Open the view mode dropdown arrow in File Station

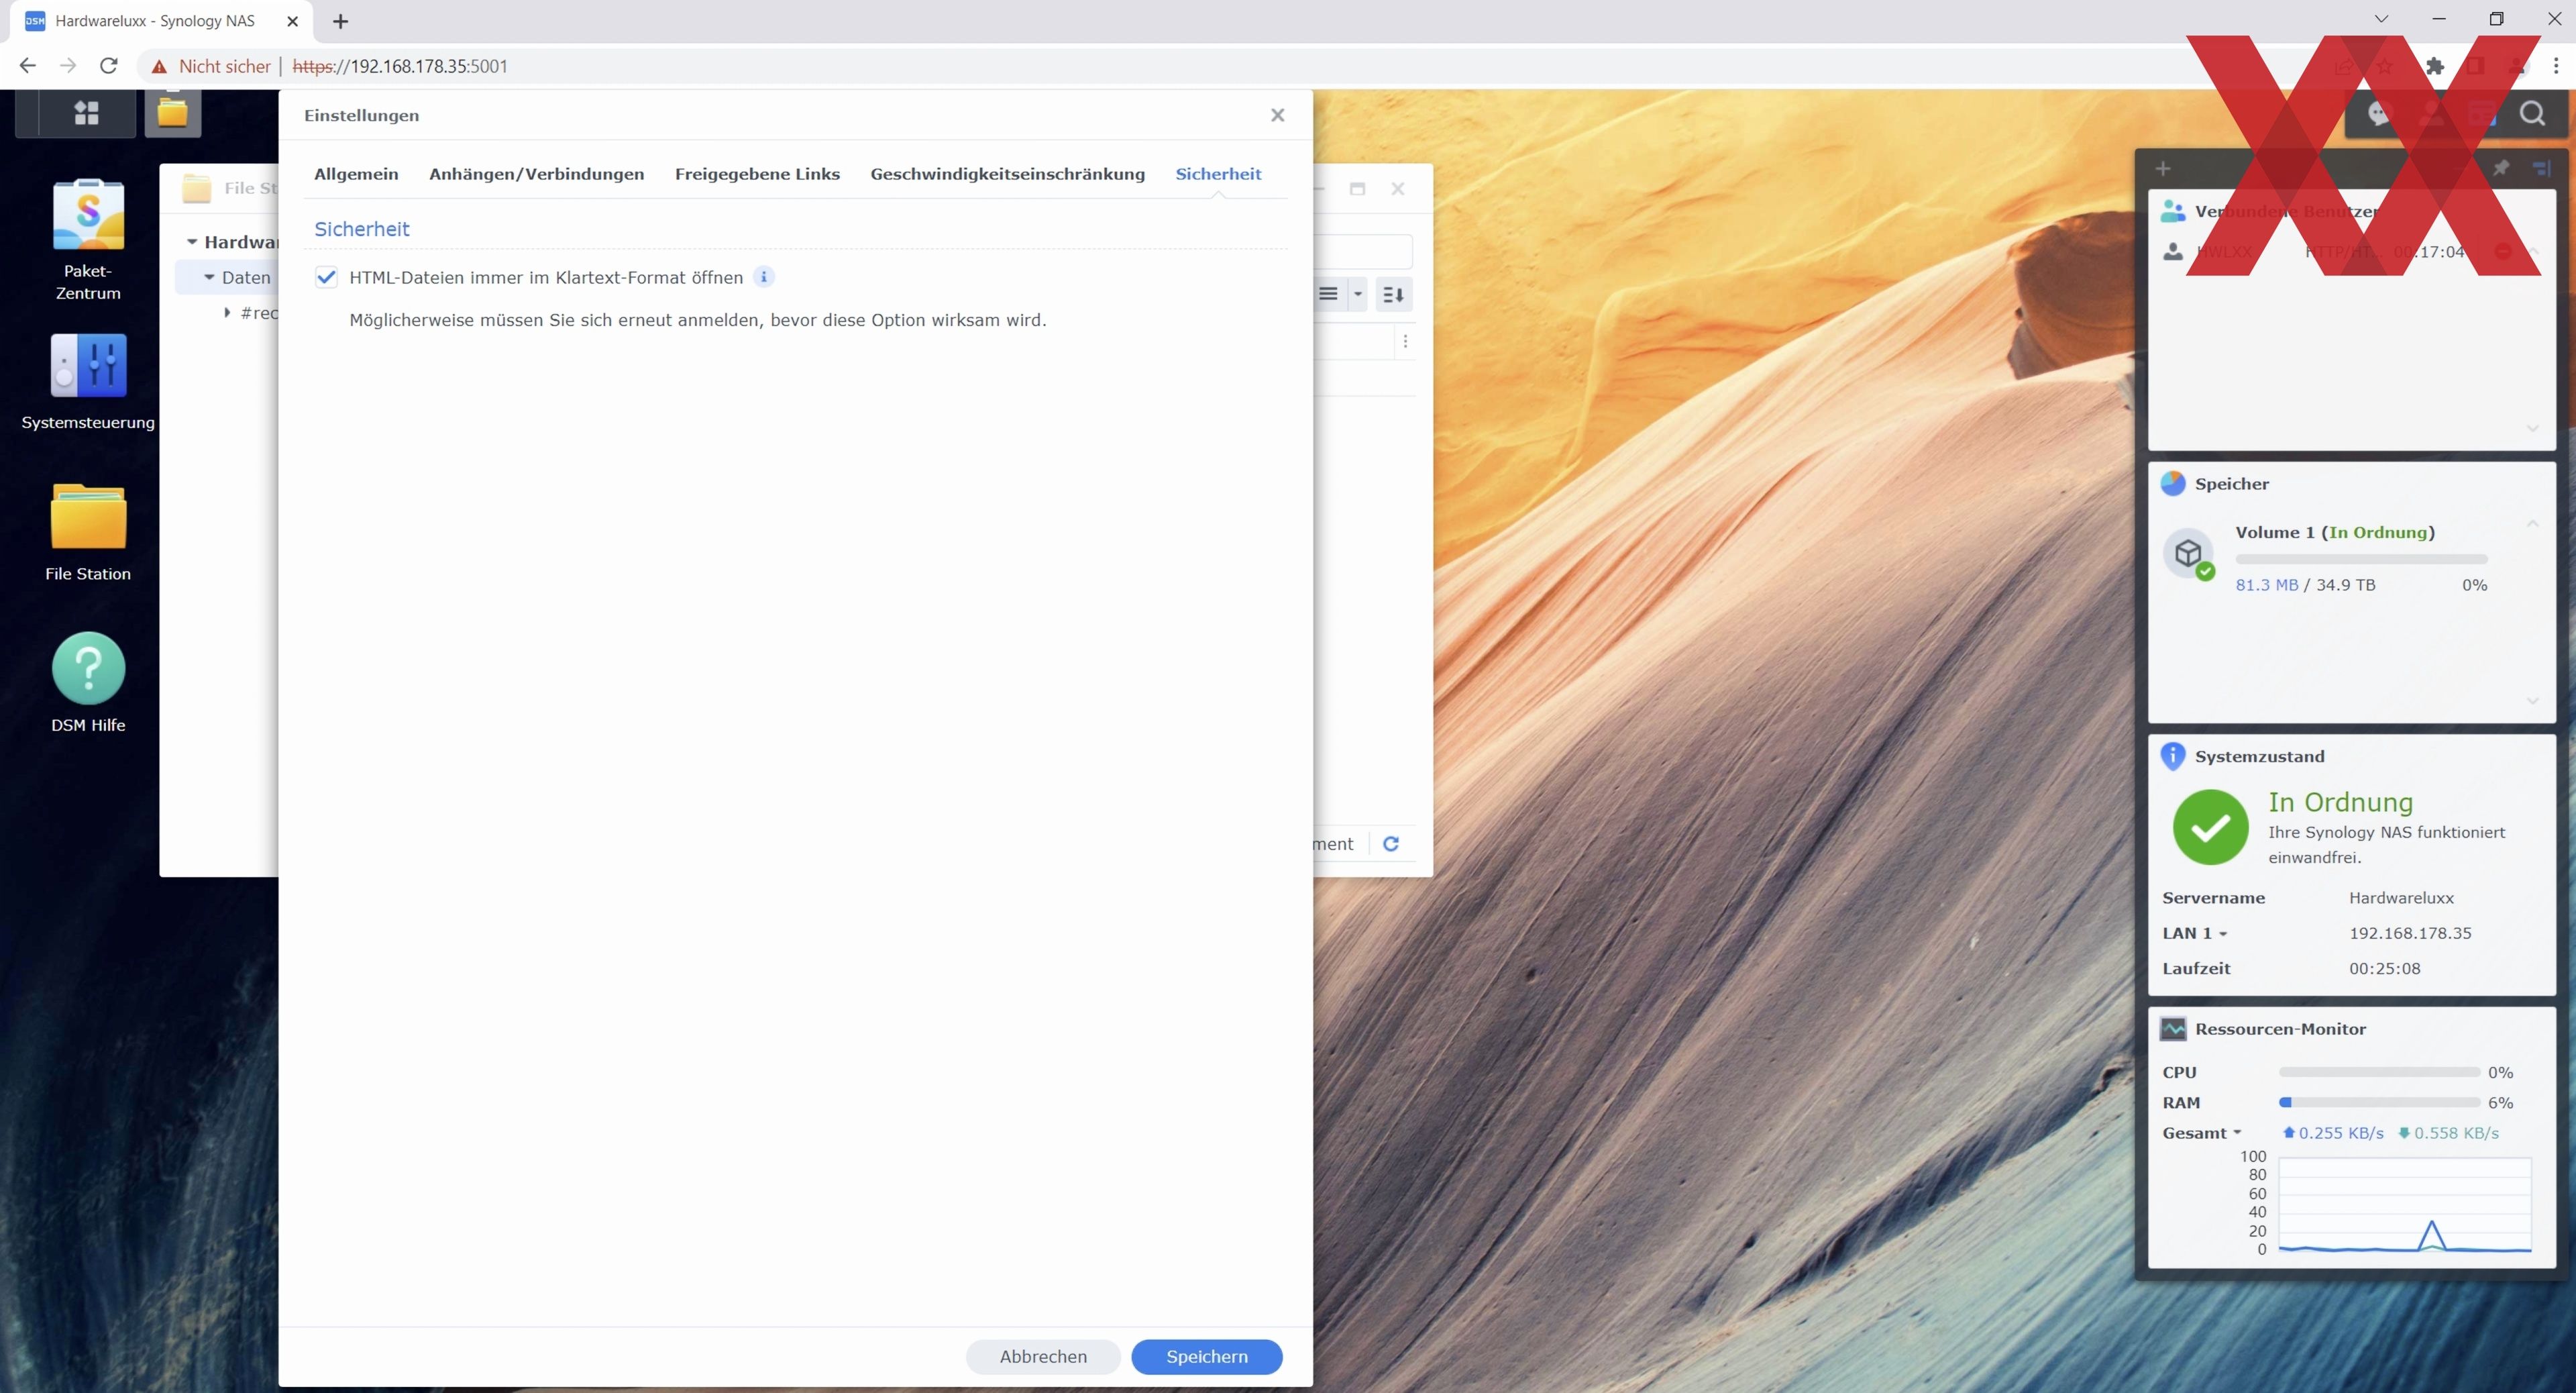(1358, 294)
